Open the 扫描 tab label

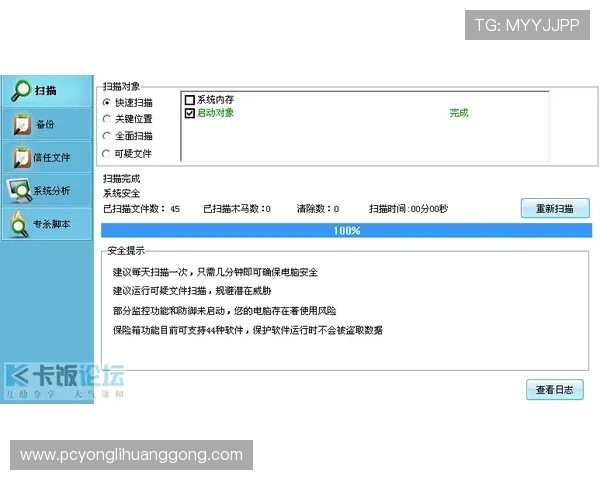46,91
